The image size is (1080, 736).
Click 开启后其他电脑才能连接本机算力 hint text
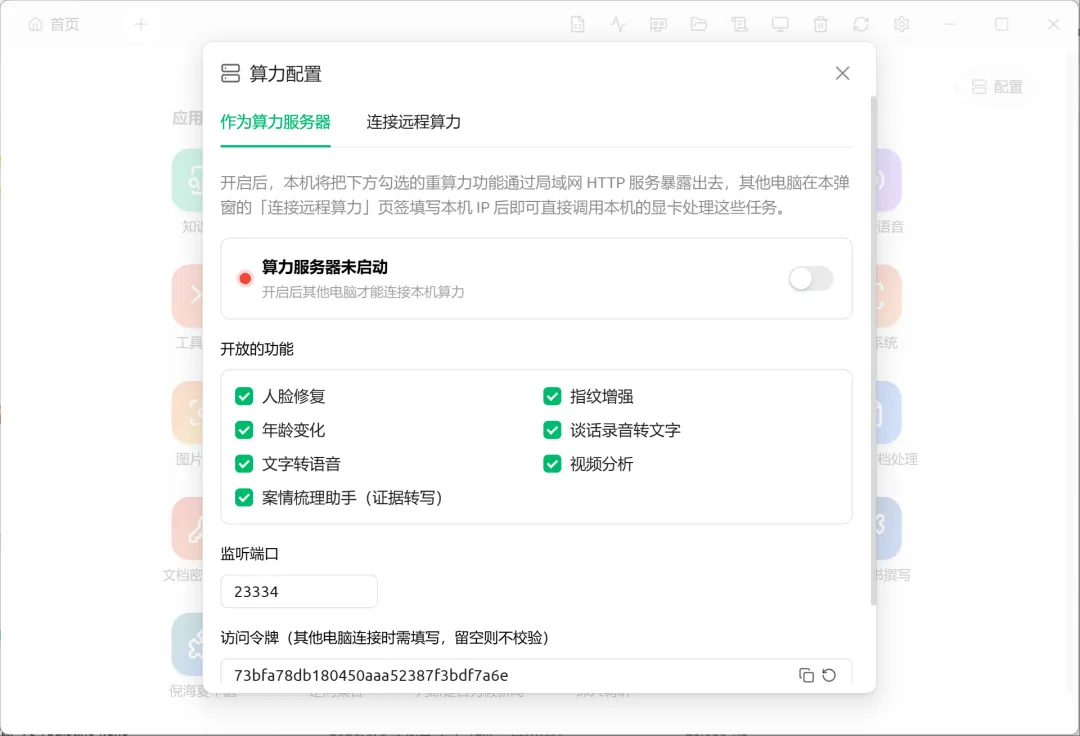(x=363, y=292)
